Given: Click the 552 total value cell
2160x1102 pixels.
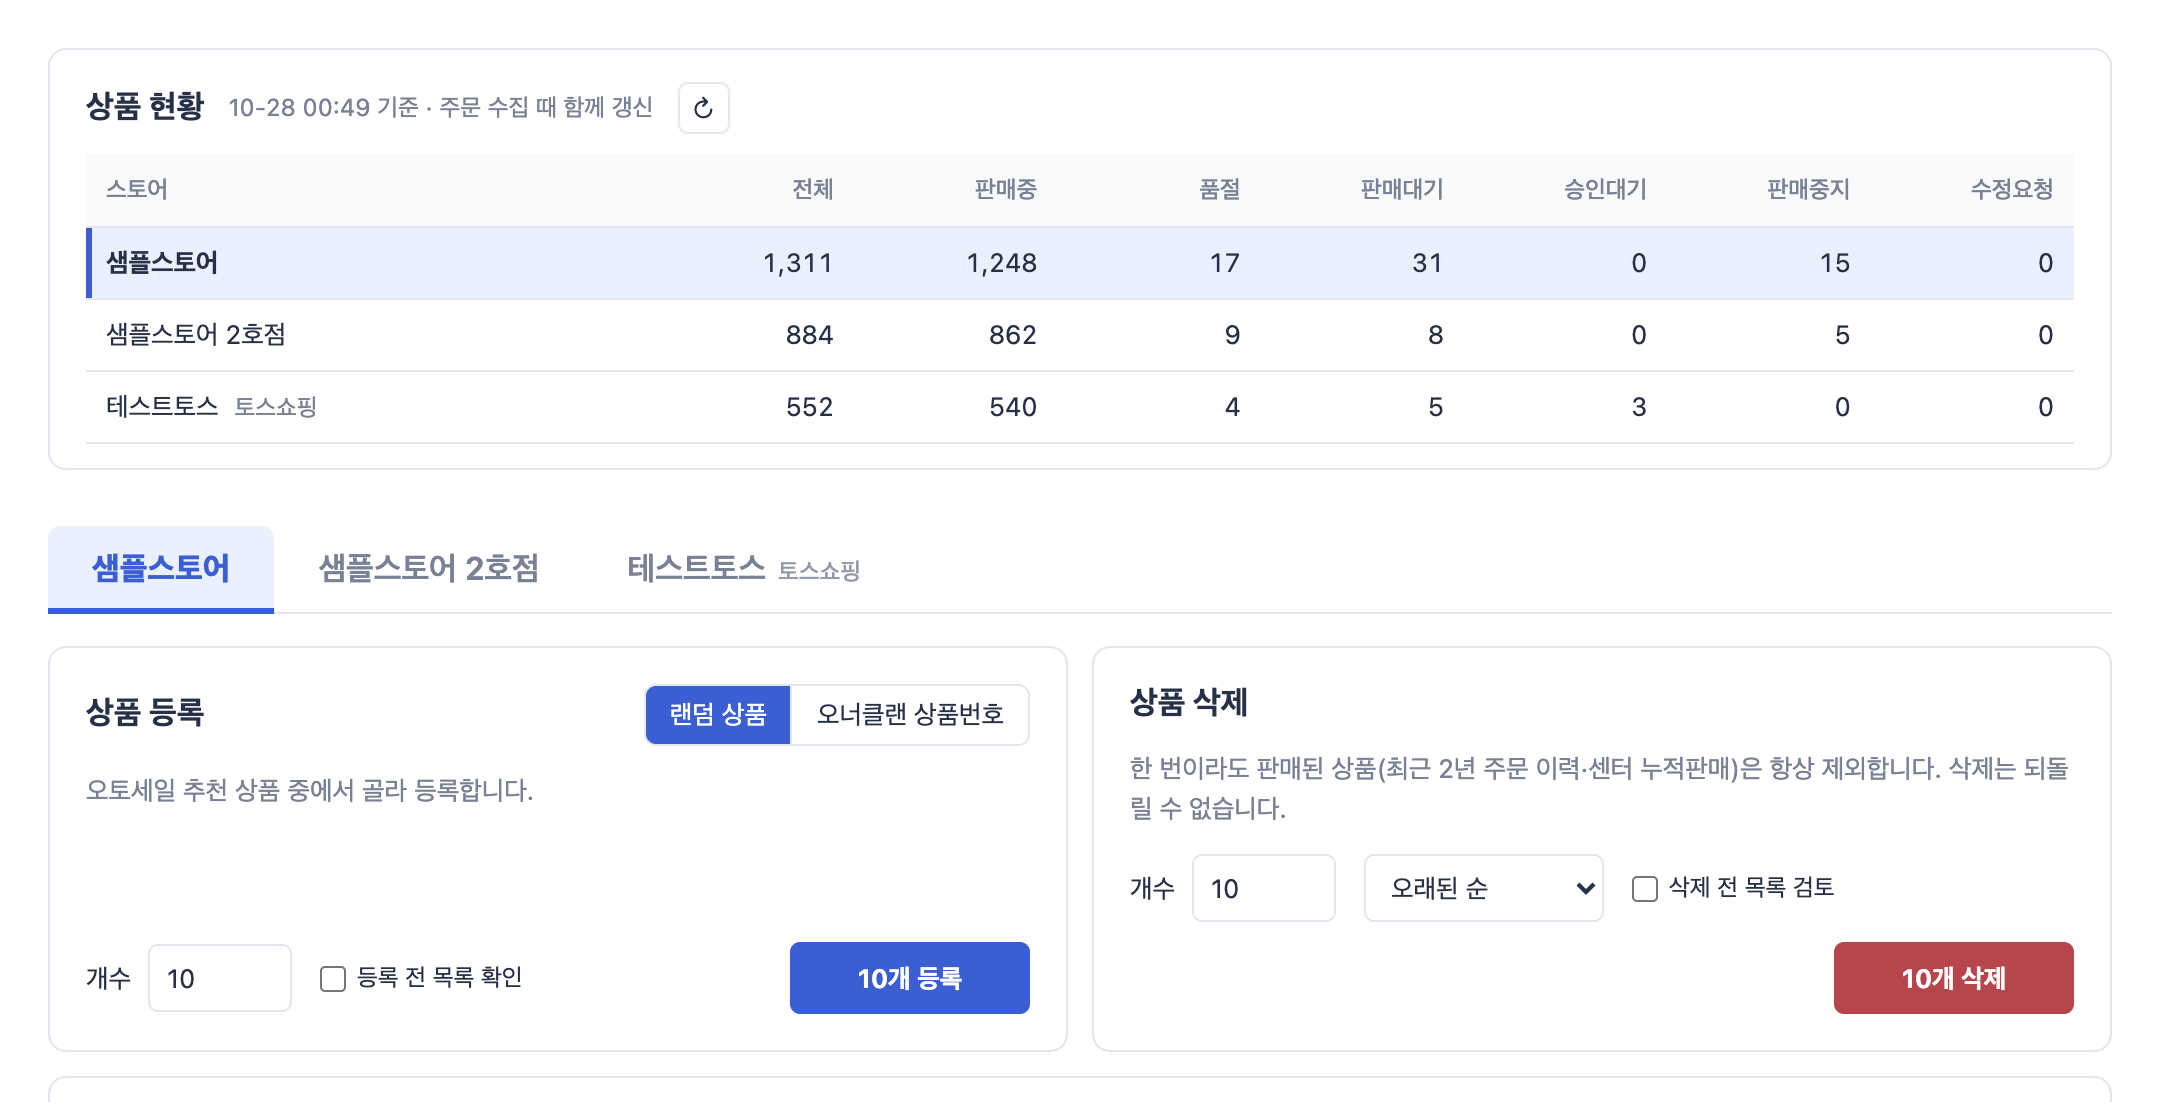Looking at the screenshot, I should [x=810, y=407].
